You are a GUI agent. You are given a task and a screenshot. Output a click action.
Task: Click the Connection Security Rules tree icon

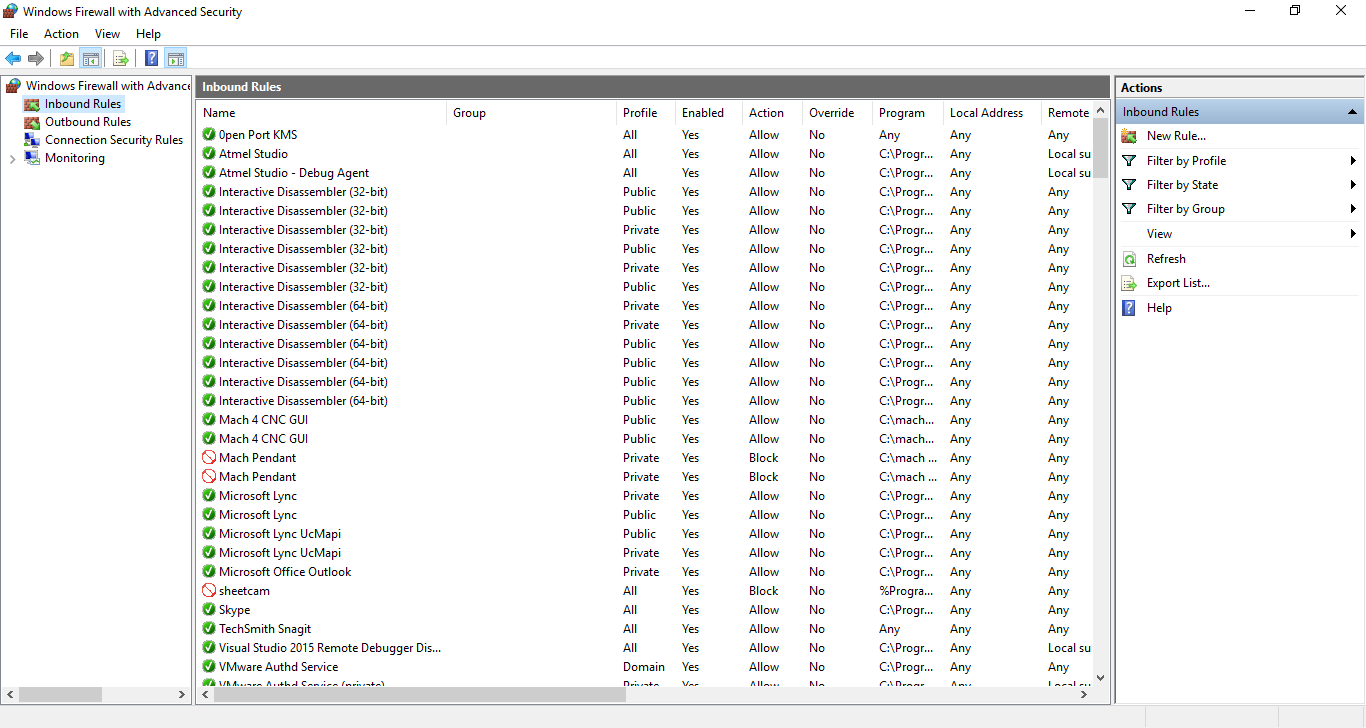coord(32,140)
